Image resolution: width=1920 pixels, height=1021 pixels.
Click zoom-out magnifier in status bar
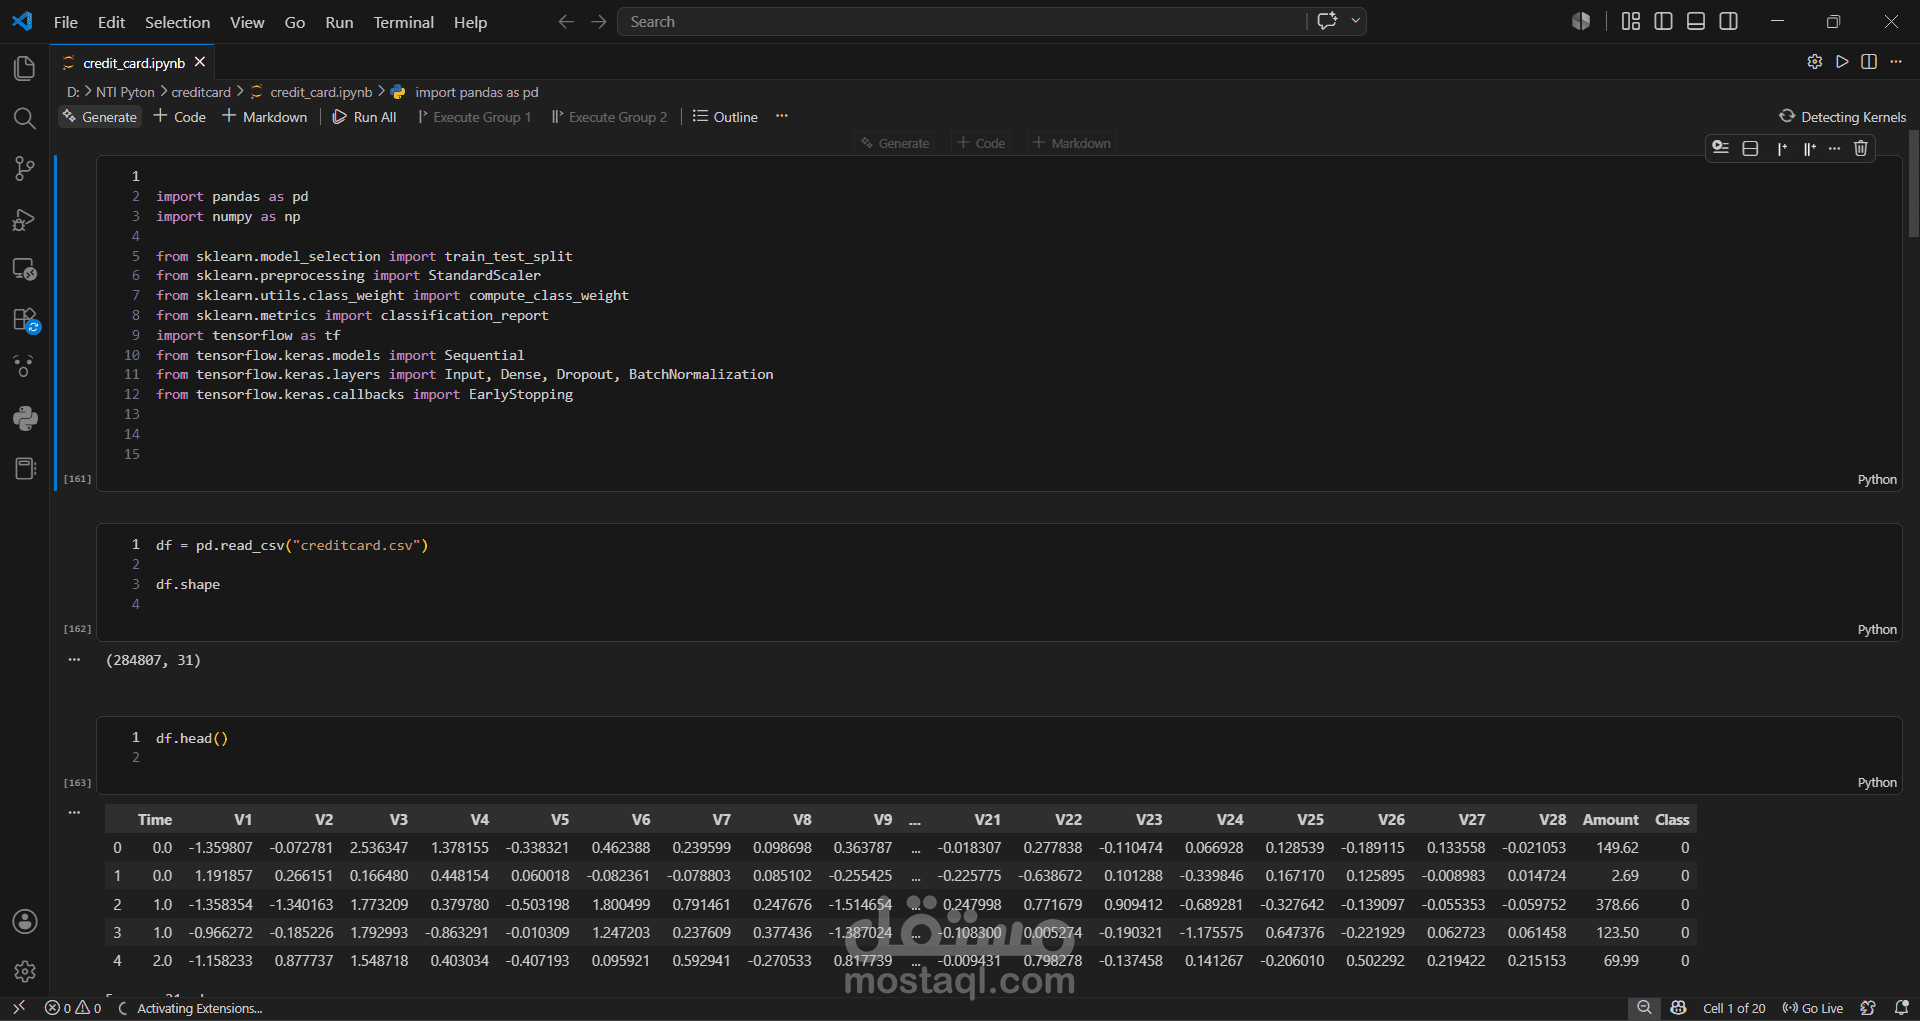pos(1644,1008)
